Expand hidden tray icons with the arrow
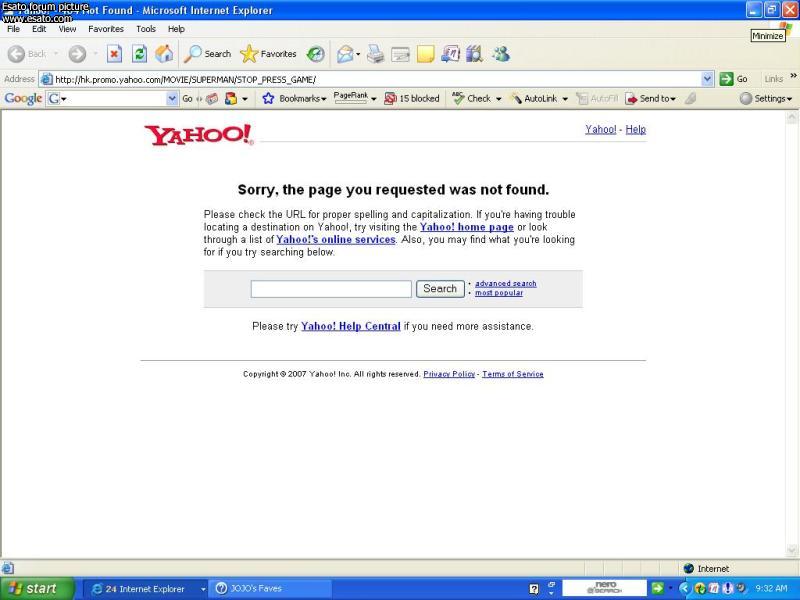The image size is (800, 600). tap(684, 589)
